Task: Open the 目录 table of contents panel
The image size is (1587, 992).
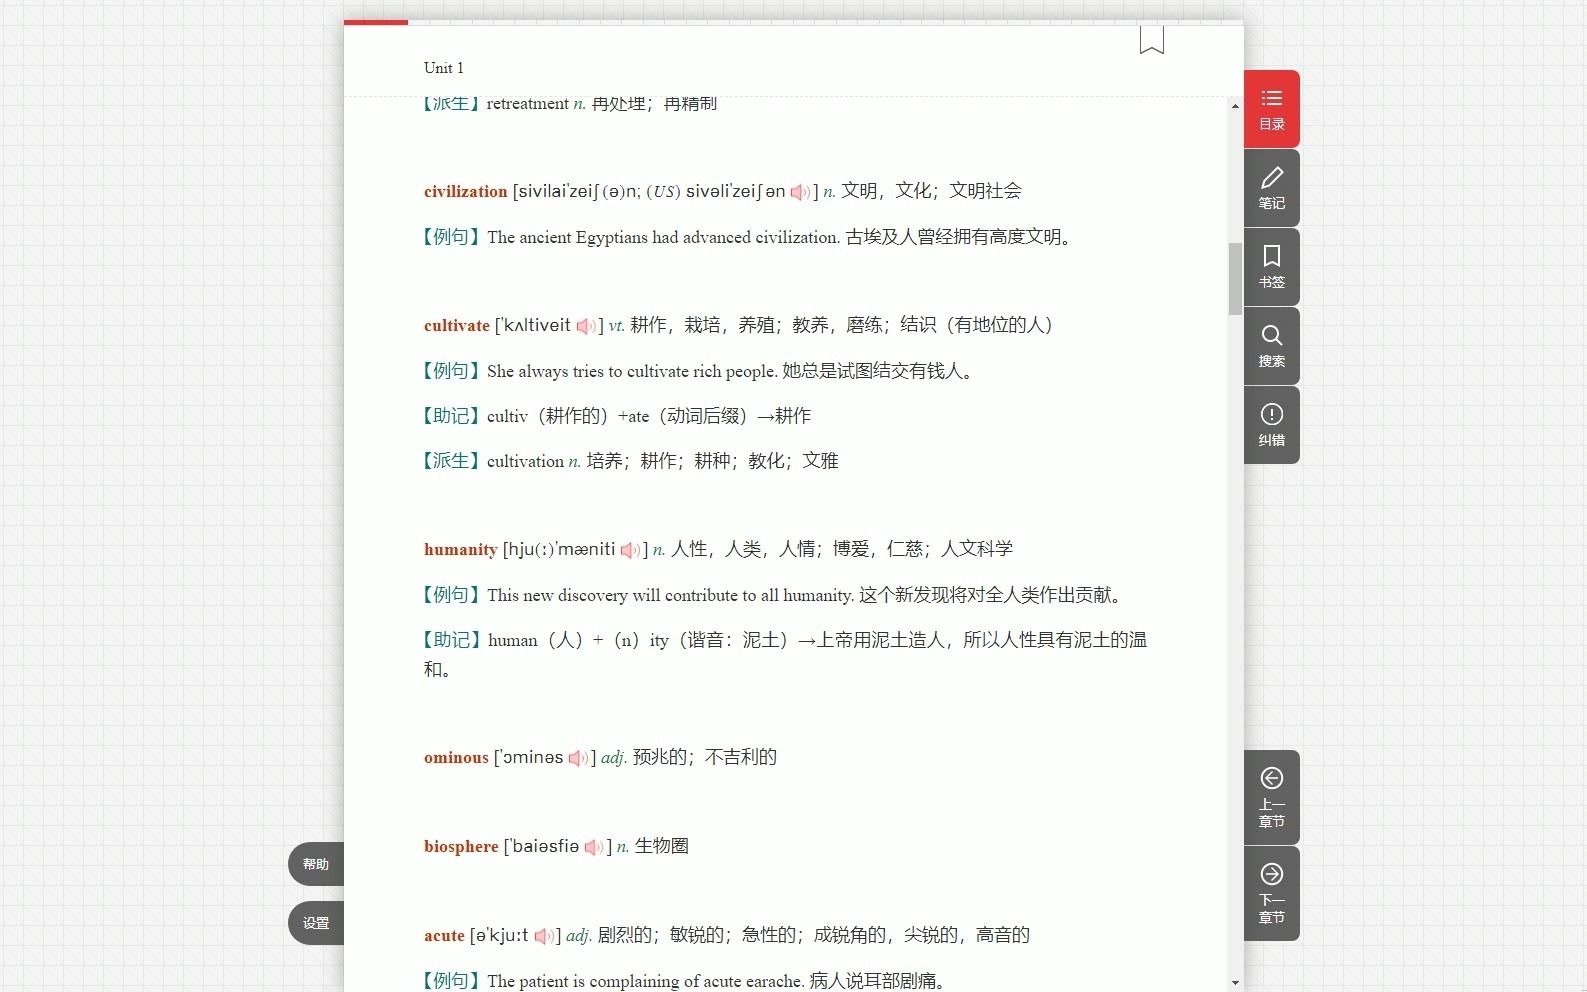Action: 1271,109
